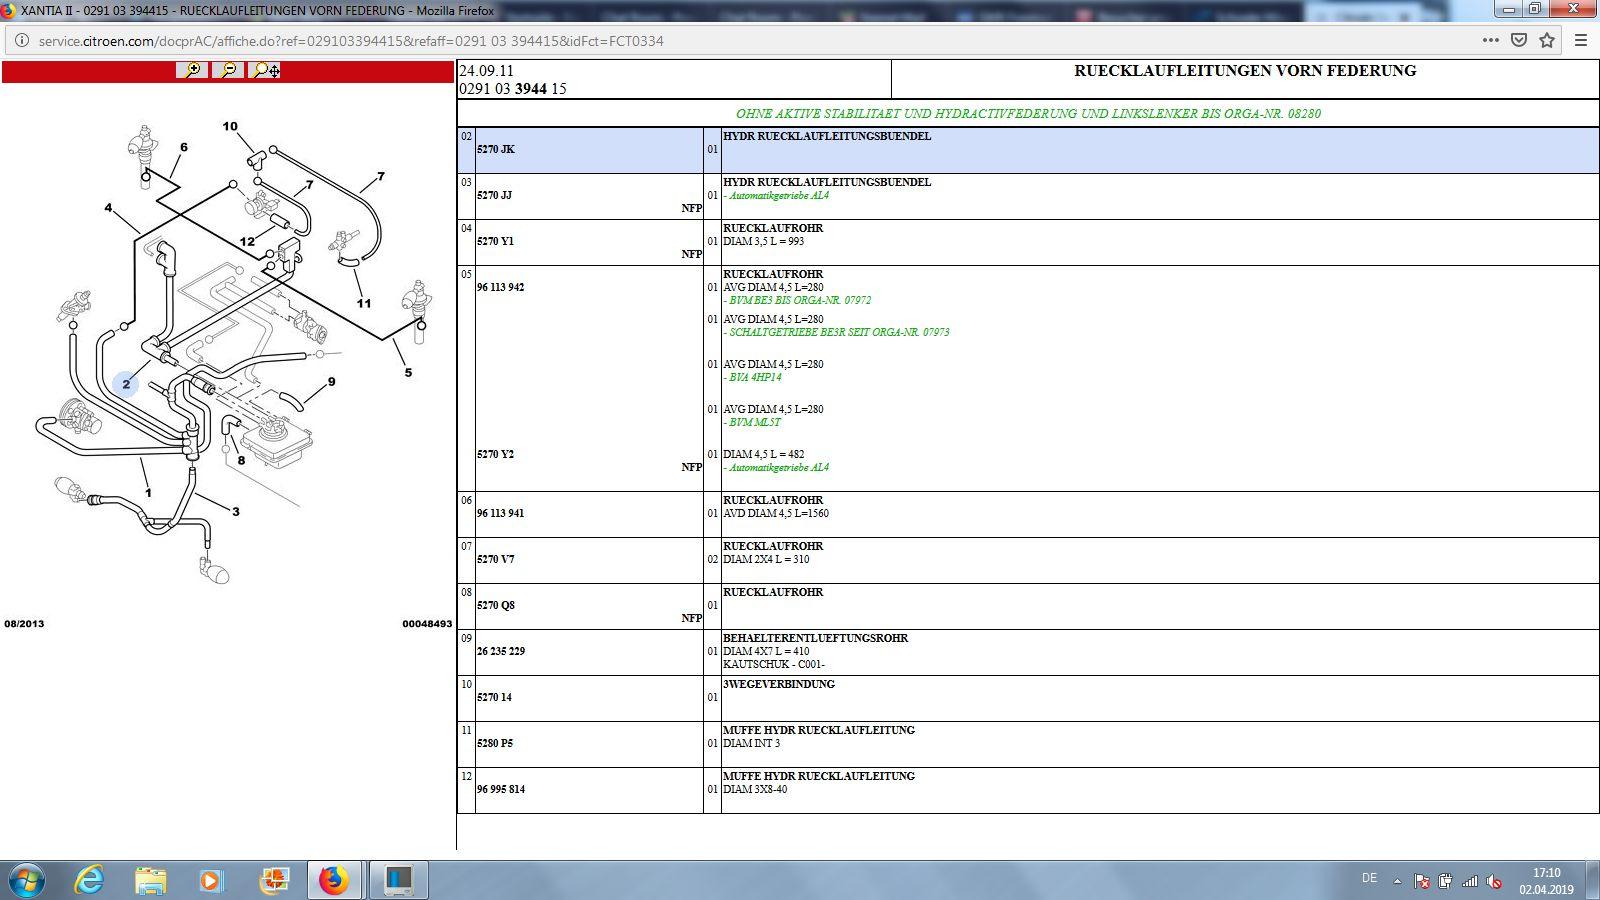Focus the address bar URL
The width and height of the screenshot is (1600, 900).
coord(351,41)
